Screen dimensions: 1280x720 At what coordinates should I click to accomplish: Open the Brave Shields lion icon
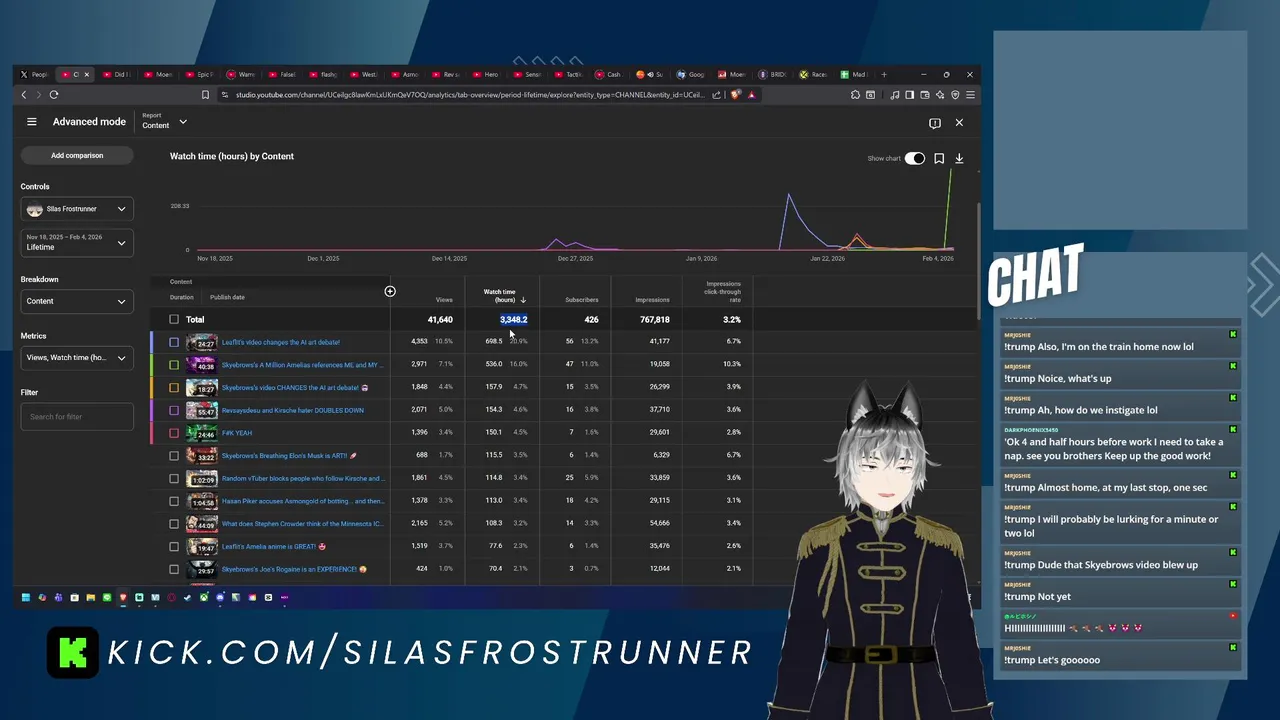(735, 95)
